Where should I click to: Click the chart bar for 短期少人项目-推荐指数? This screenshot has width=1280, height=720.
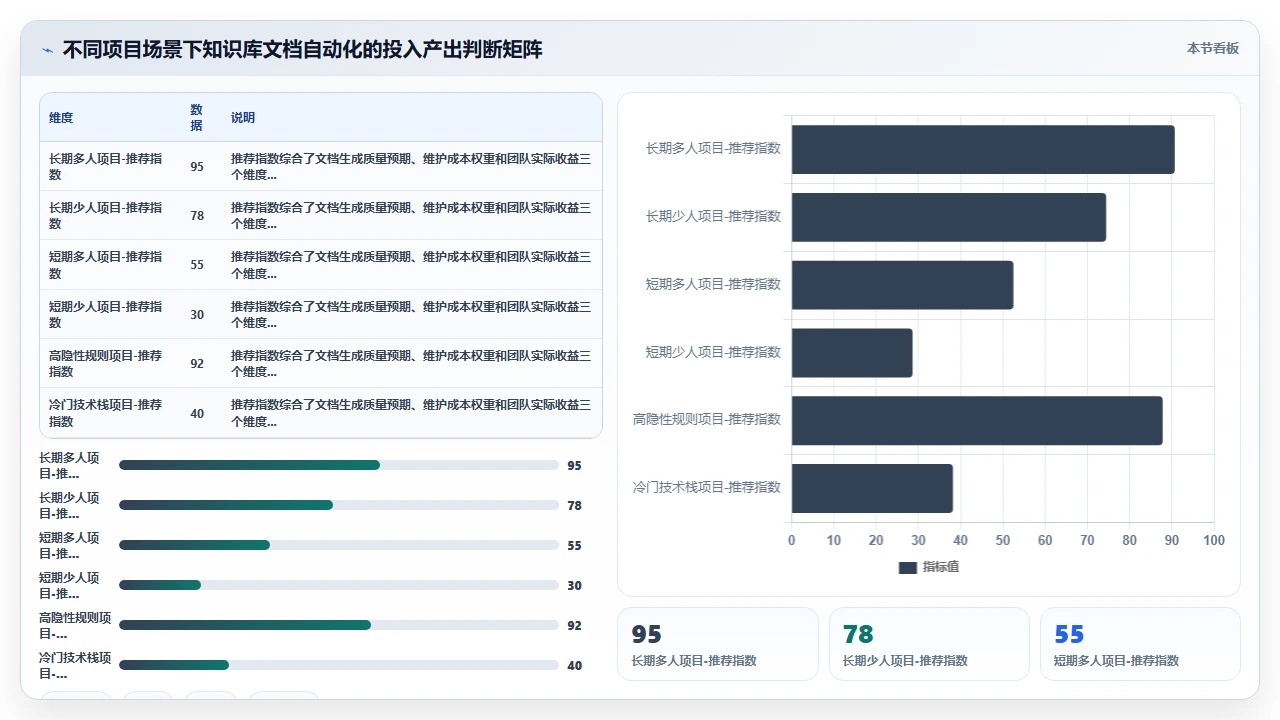[x=852, y=353]
